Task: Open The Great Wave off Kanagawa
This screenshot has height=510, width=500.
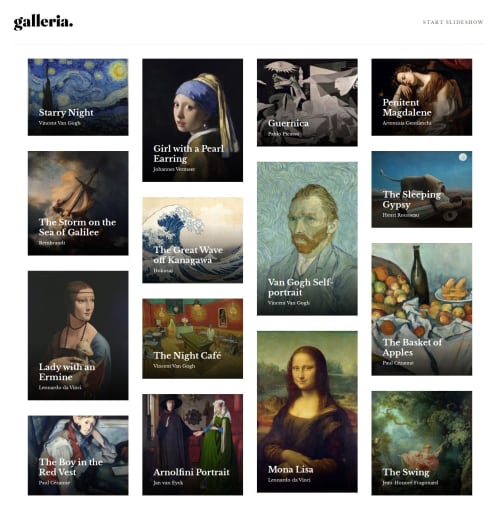Action: pyautogui.click(x=193, y=240)
